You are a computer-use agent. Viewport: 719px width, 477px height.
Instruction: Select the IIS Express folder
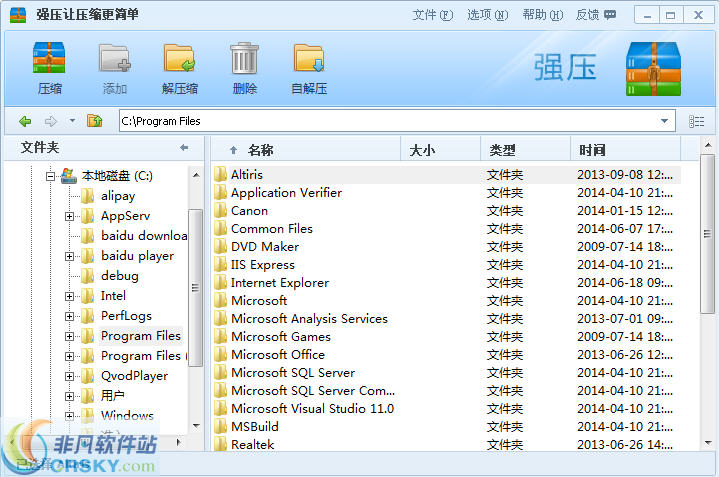[263, 265]
